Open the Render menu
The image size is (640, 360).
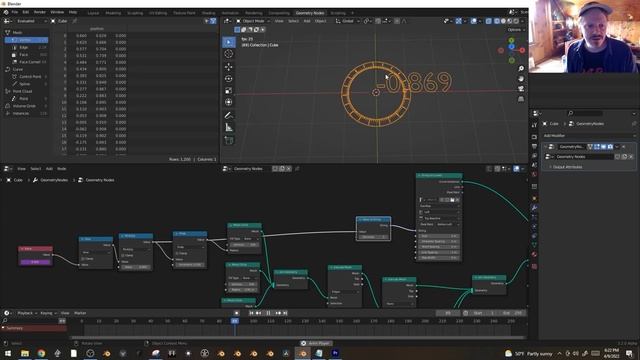(40, 12)
